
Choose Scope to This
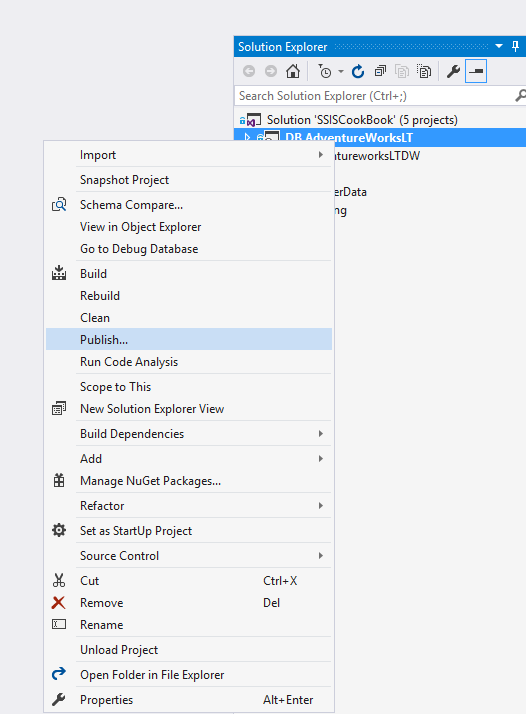pyautogui.click(x=189, y=387)
